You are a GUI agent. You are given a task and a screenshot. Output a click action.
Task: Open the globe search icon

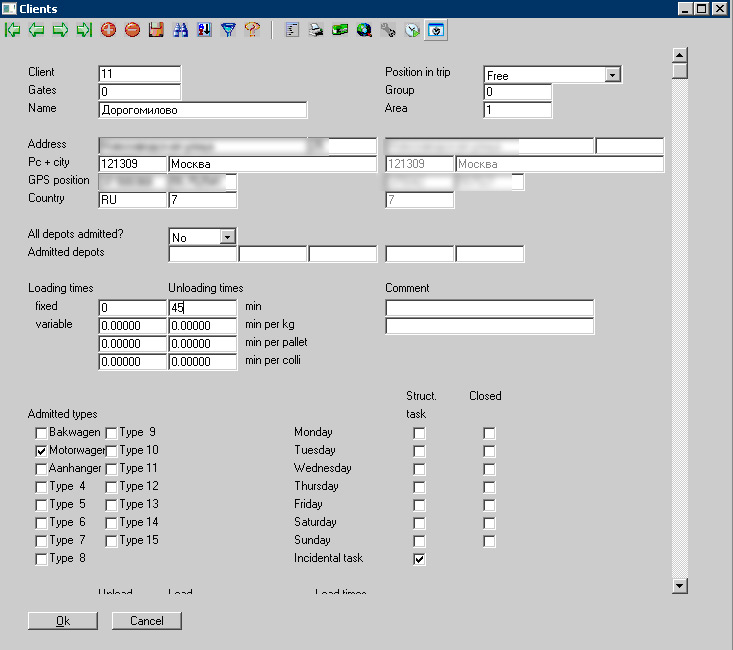(x=364, y=30)
